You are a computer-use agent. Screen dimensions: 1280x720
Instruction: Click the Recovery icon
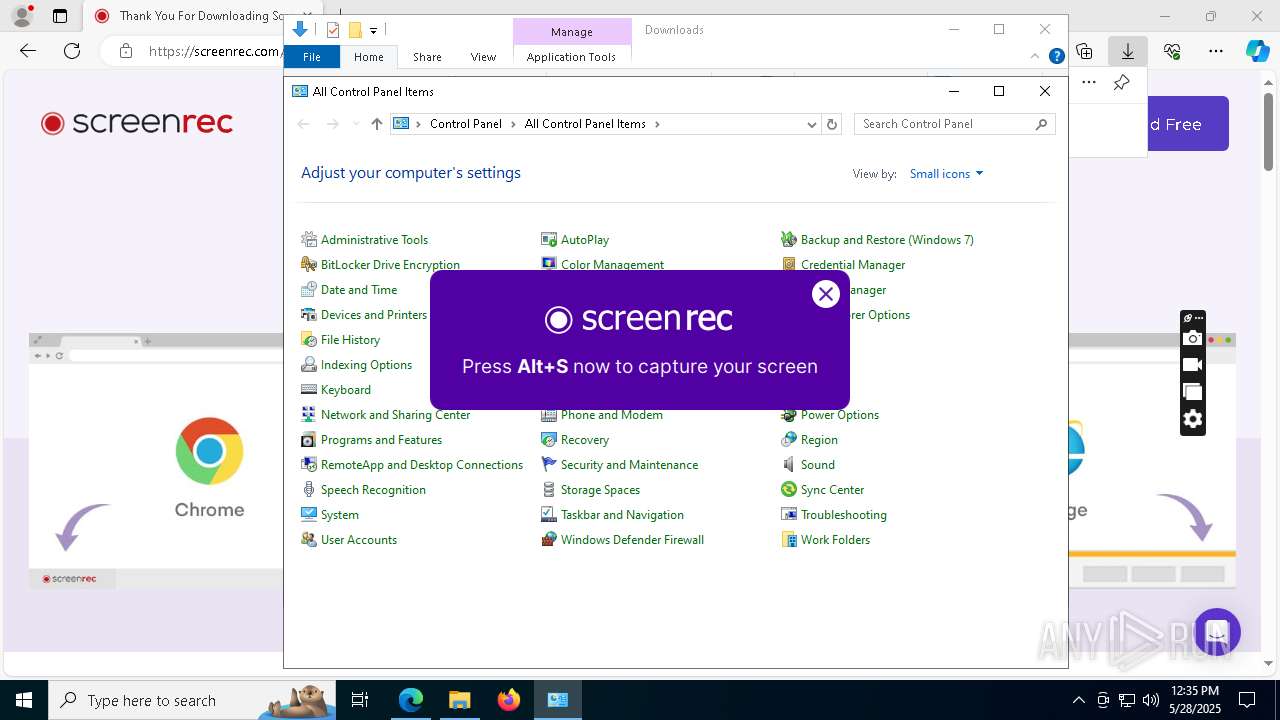549,440
